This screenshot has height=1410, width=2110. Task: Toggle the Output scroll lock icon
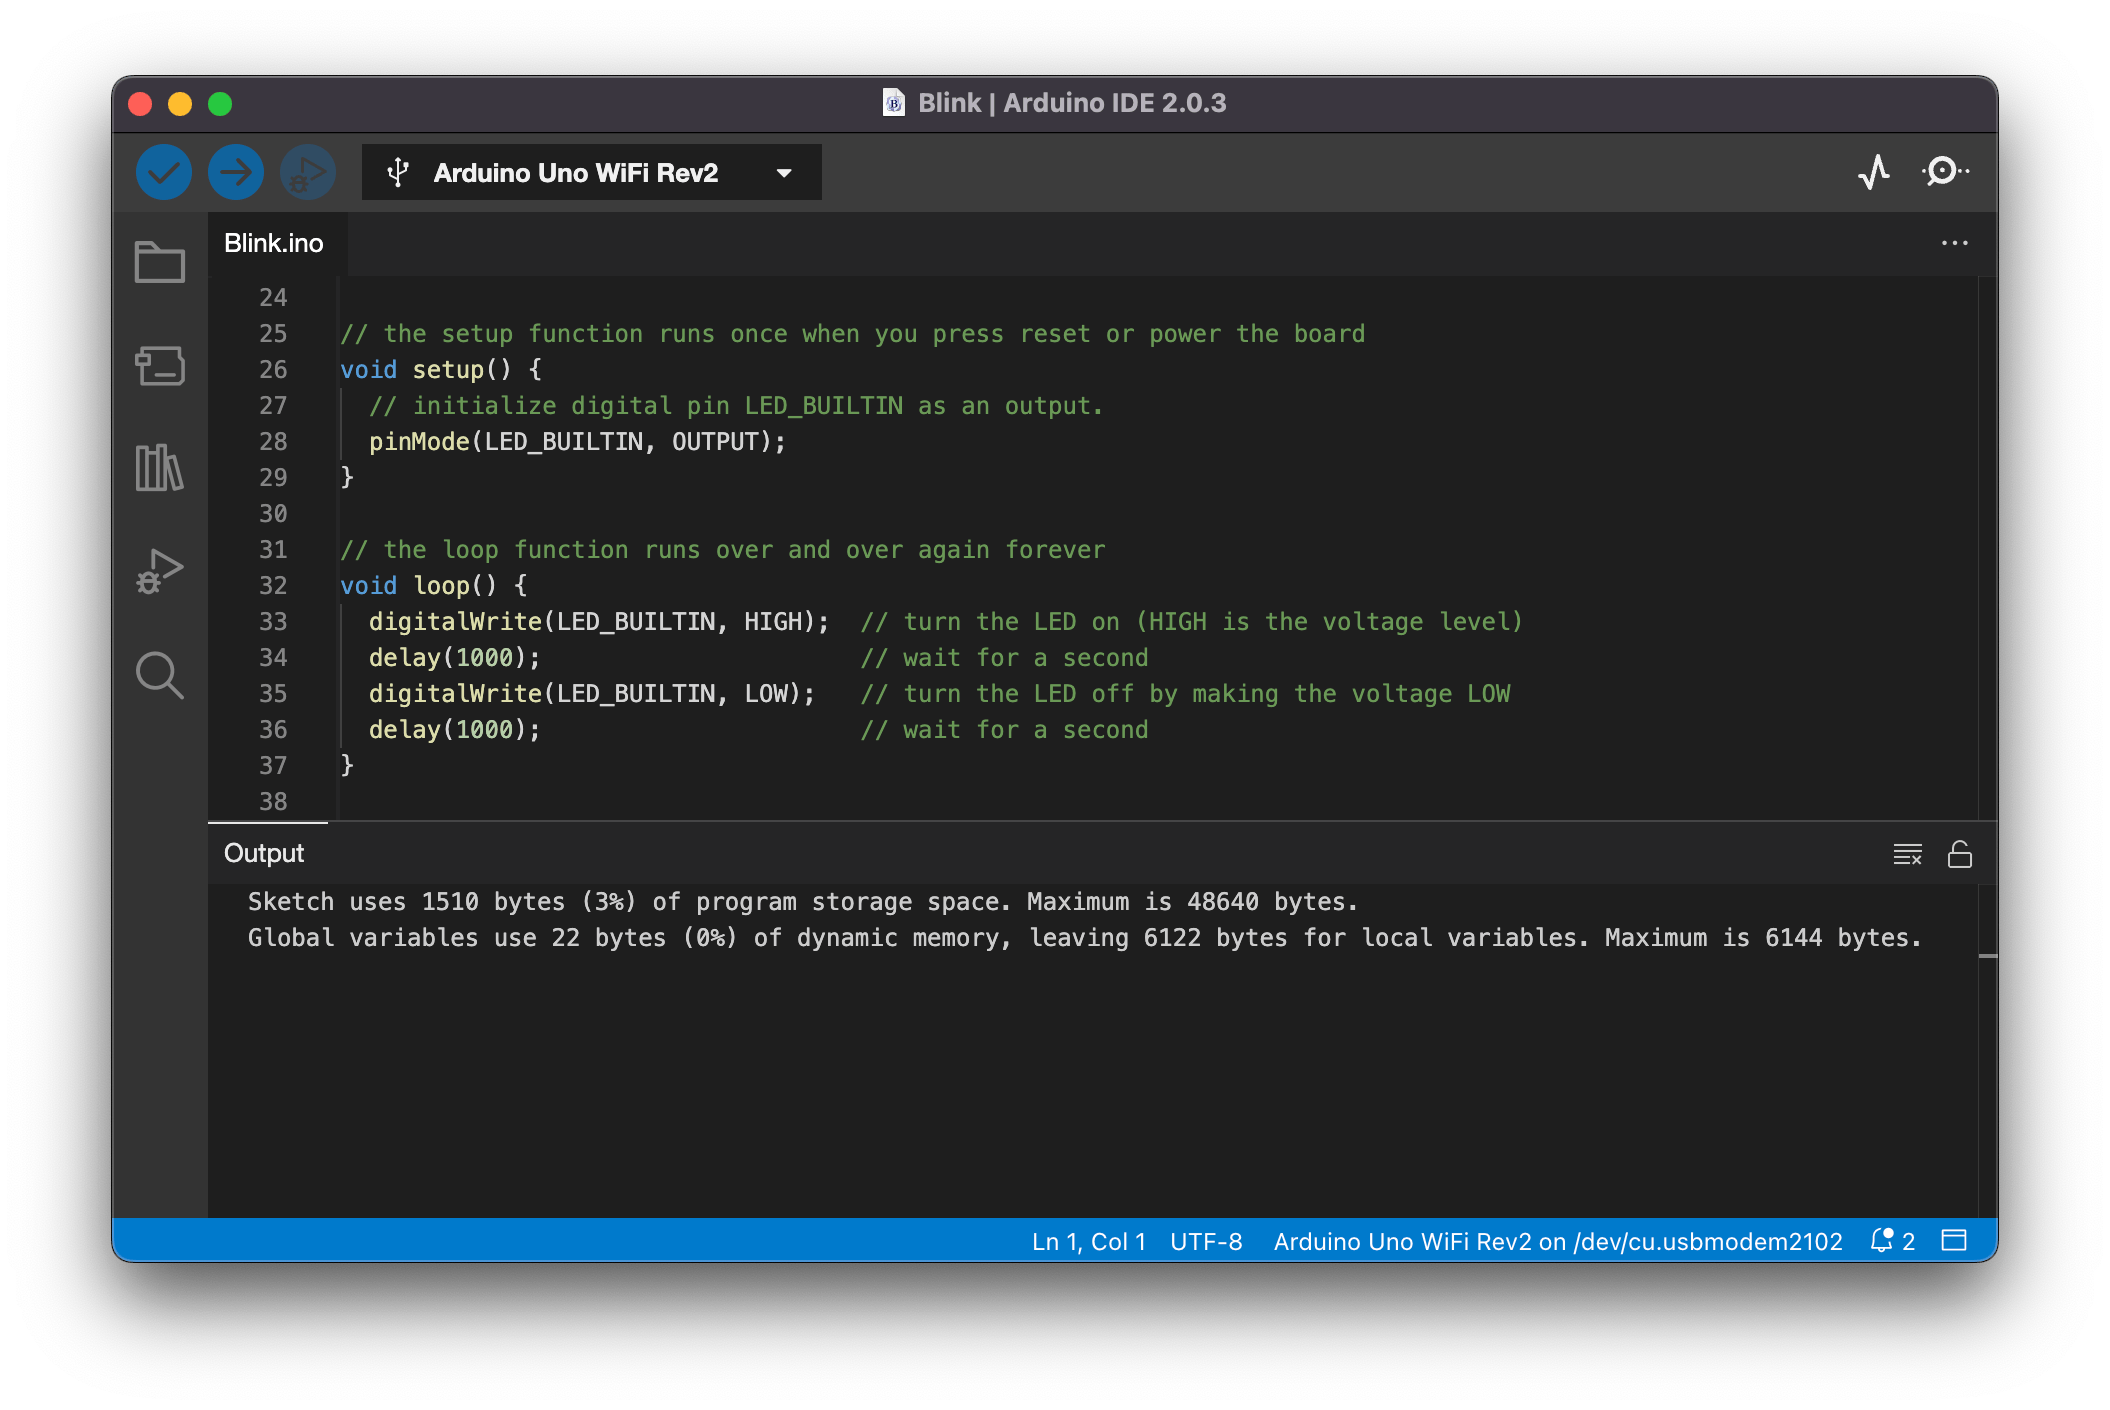click(x=1959, y=854)
